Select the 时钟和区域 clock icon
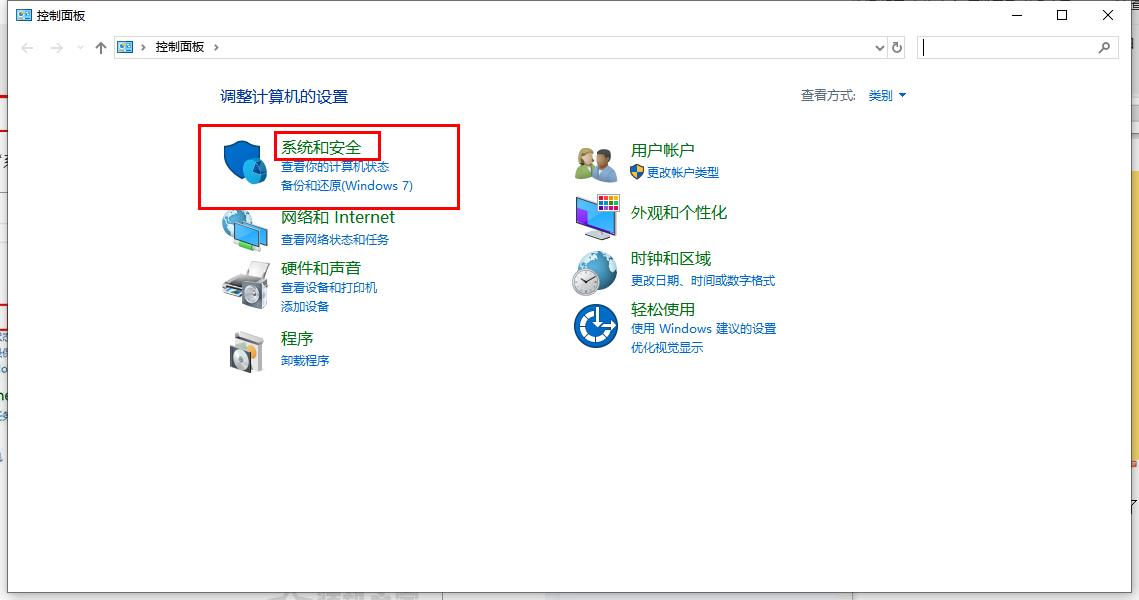Screen dimensions: 1139x600 pos(594,272)
